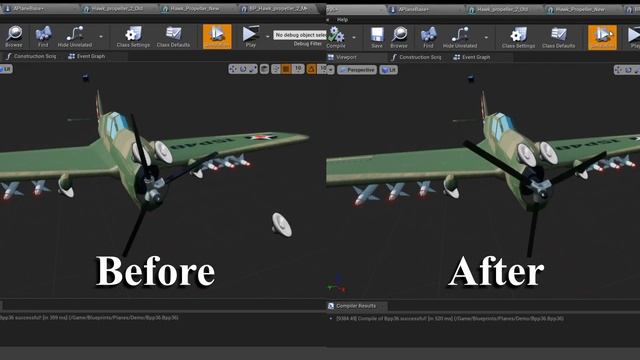Open Compile options arrow in After pane

click(x=354, y=38)
